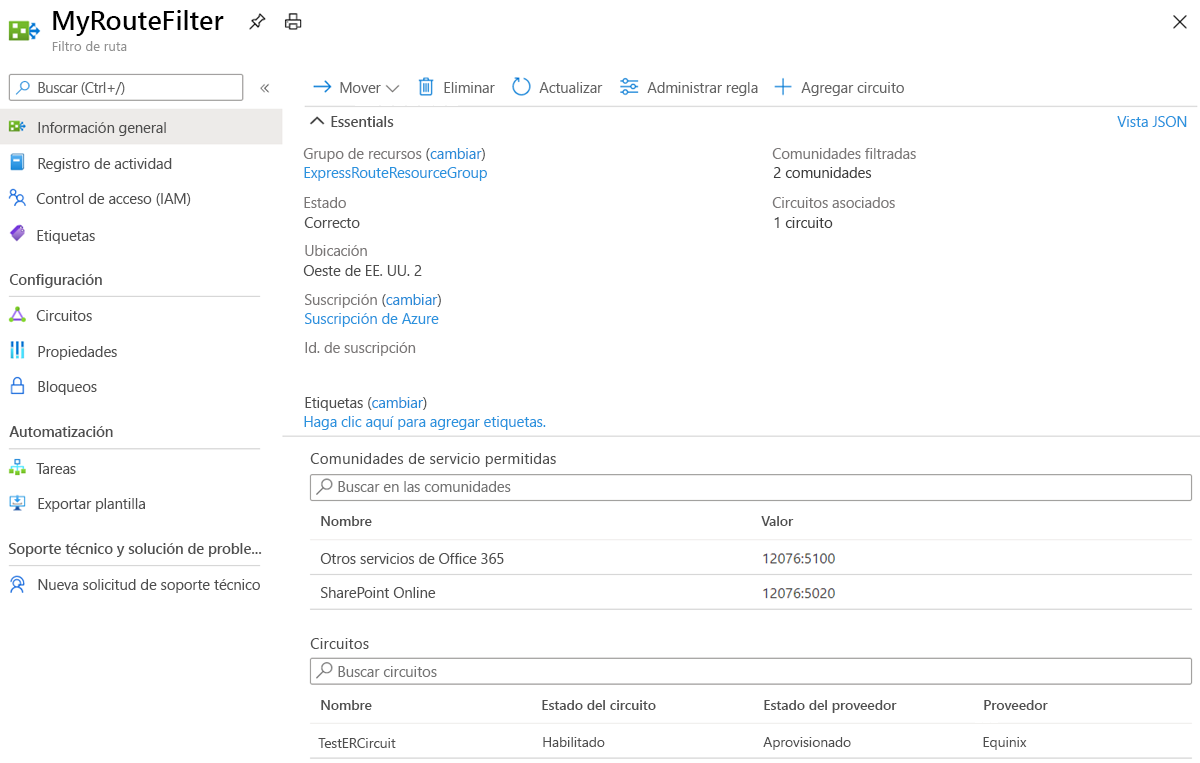Click the Agregar circuito plus icon

783,87
